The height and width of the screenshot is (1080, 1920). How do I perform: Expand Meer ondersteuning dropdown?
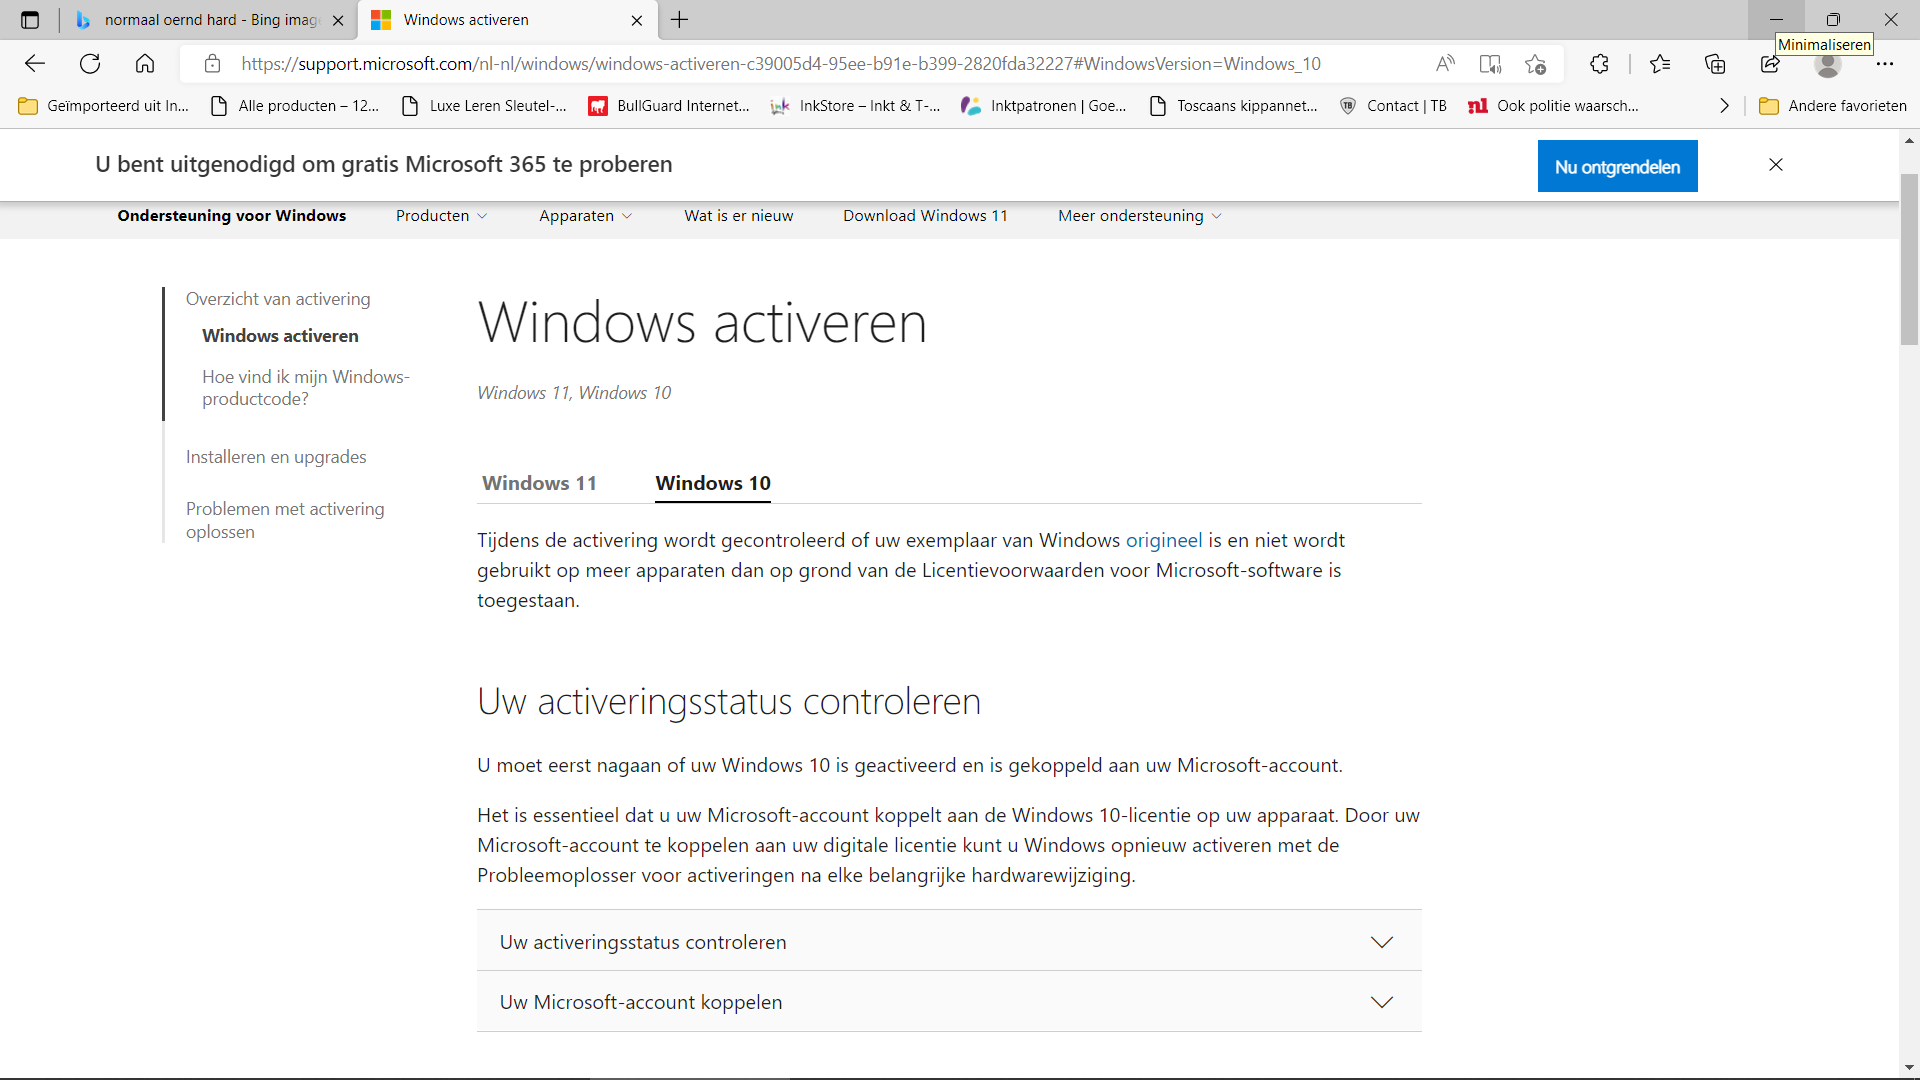(1140, 216)
